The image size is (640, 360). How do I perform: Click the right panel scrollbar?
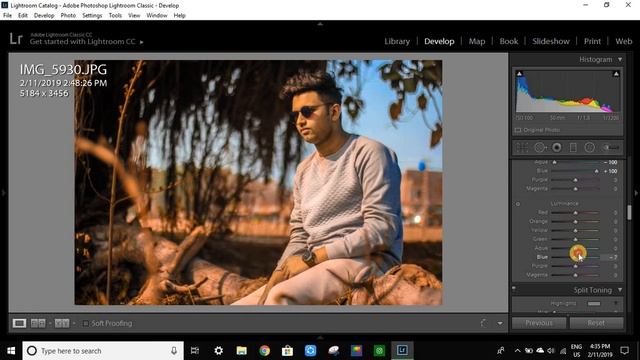coord(629,212)
